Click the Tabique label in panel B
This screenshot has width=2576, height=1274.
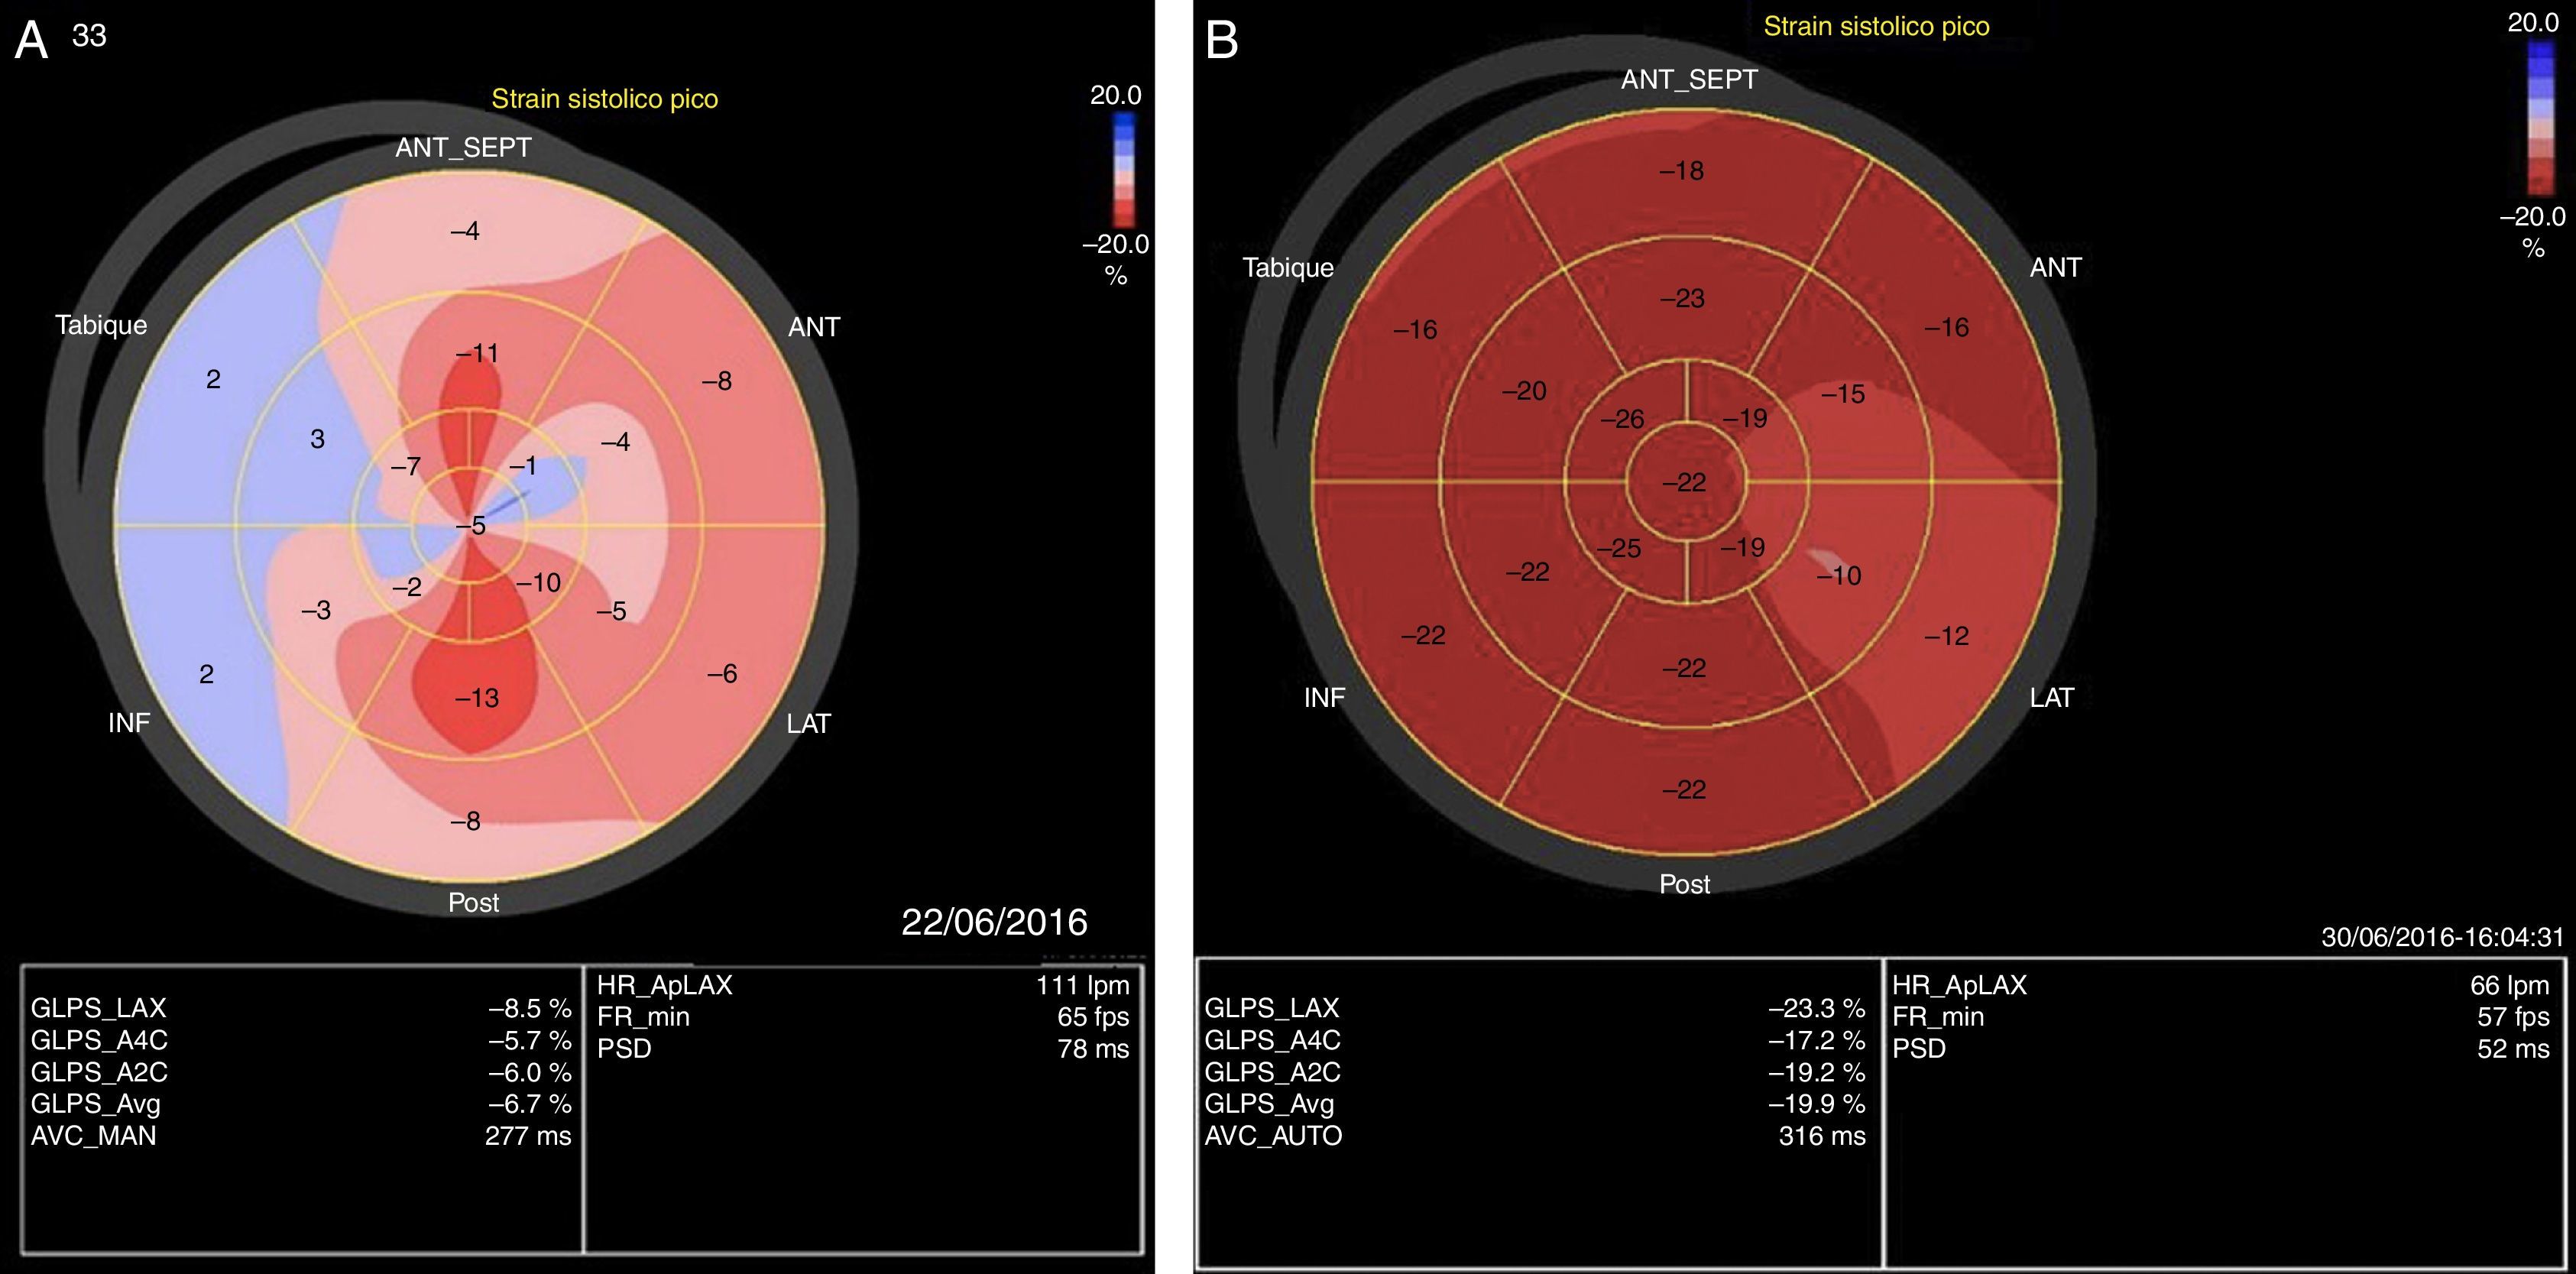(x=1287, y=267)
